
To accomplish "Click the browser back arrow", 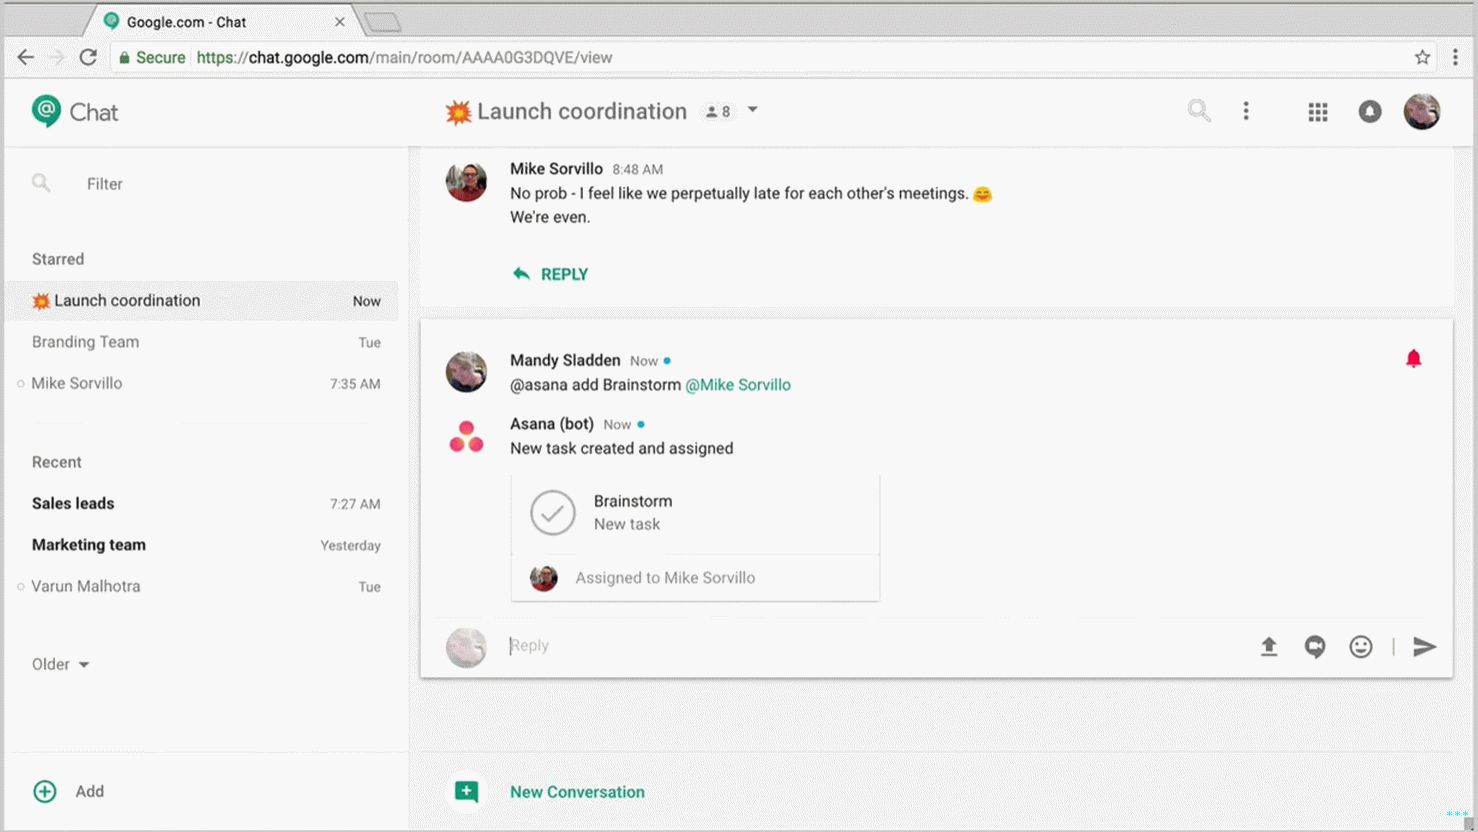I will point(26,57).
